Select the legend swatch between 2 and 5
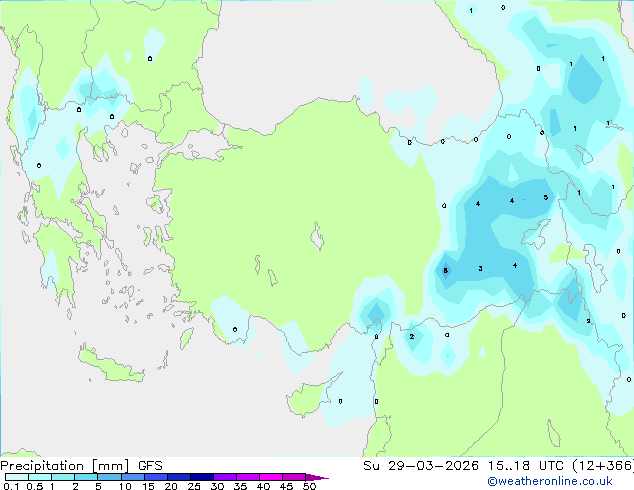Screen dimensions: 634x490 (86, 477)
